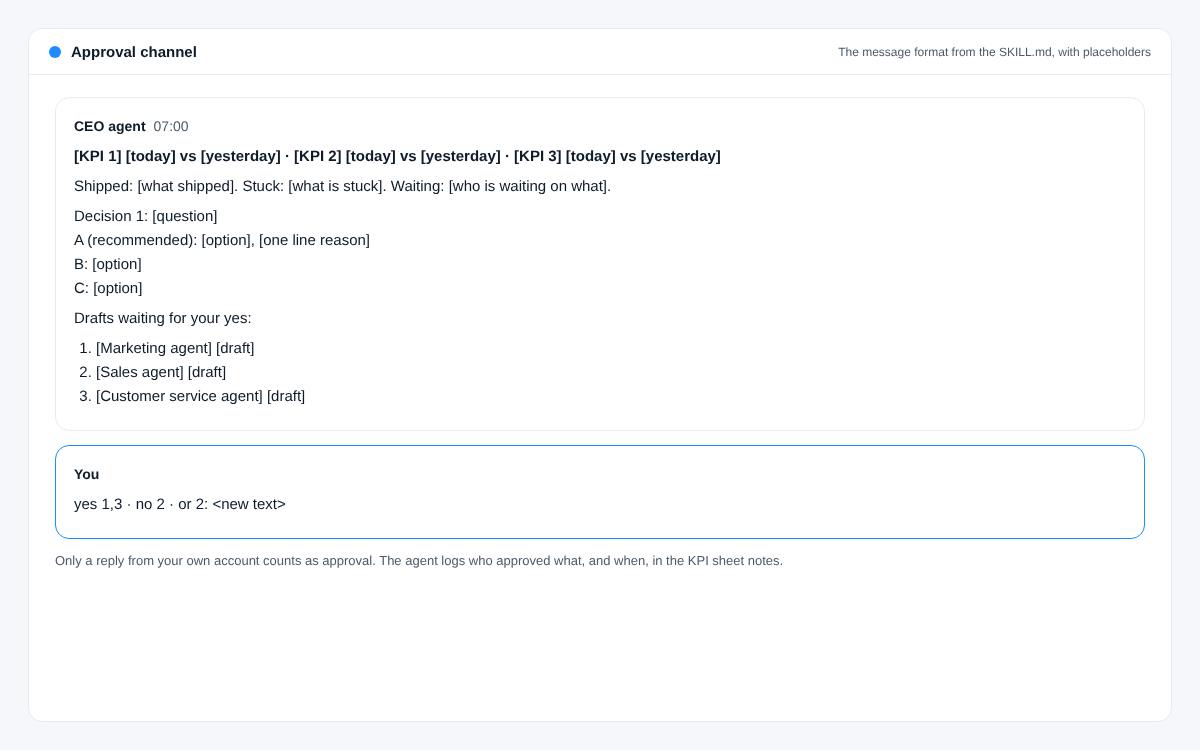Select the C: [option] line
This screenshot has height=750, width=1200.
pyautogui.click(x=108, y=288)
